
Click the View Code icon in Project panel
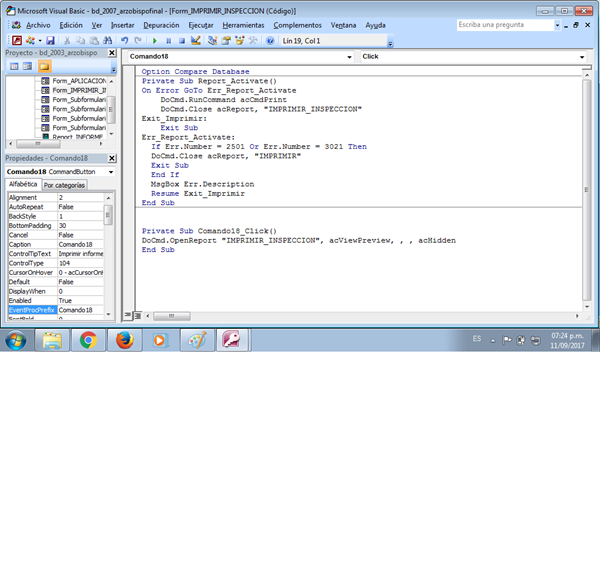point(14,67)
